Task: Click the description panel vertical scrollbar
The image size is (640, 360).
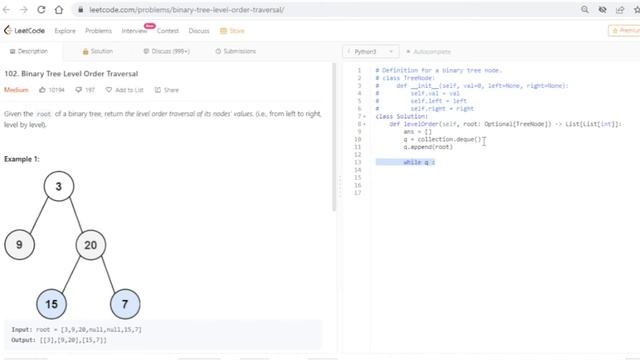Action: click(x=334, y=137)
